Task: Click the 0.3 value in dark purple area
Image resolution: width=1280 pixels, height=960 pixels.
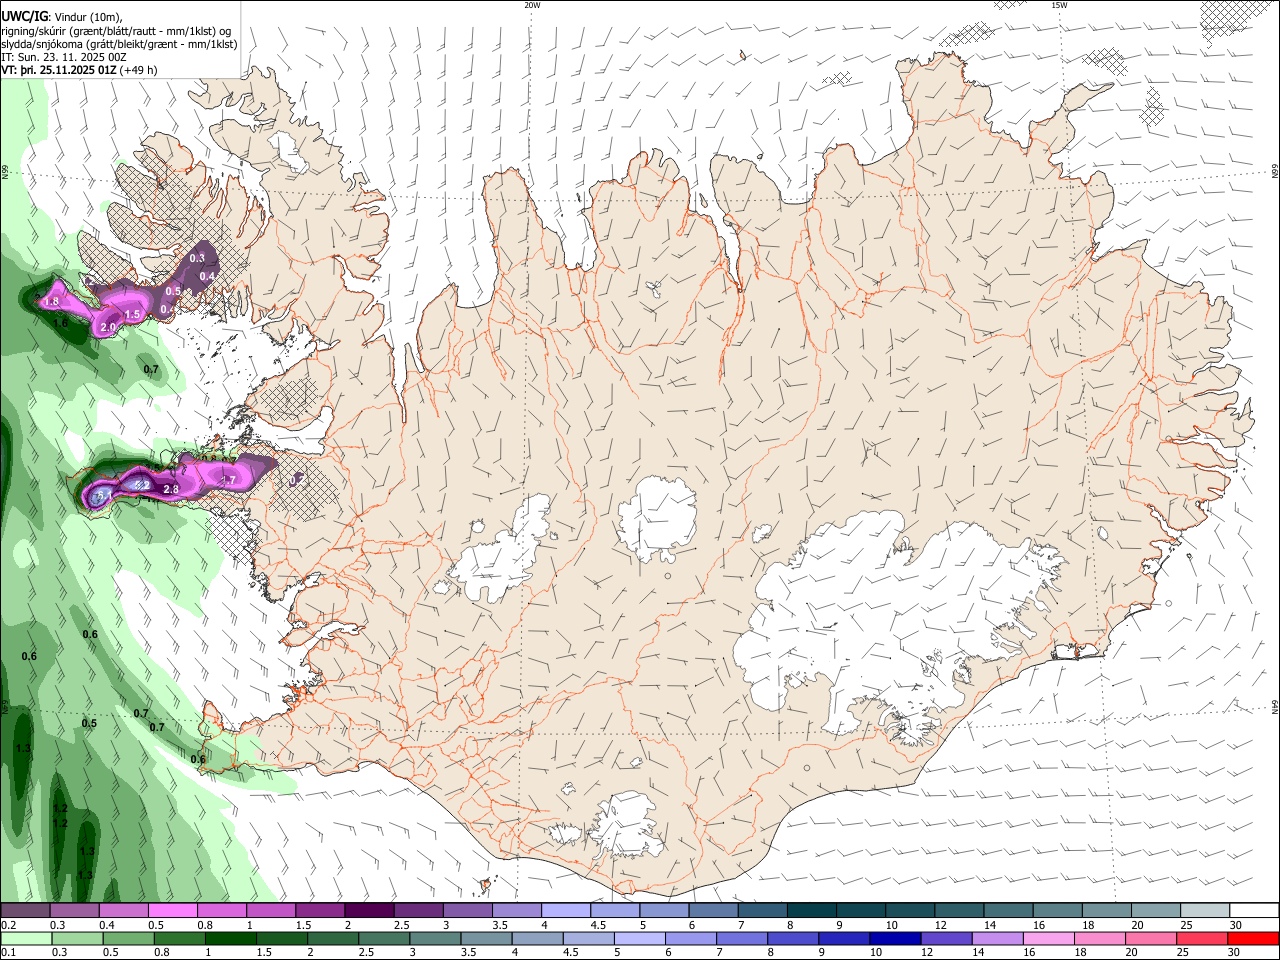Action: point(197,258)
